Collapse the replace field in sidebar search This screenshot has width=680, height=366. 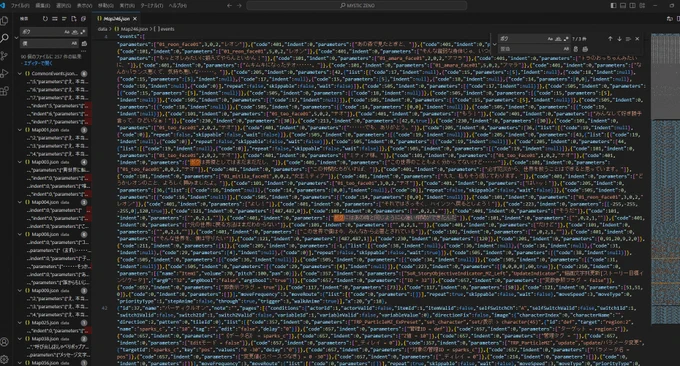(x=16, y=38)
